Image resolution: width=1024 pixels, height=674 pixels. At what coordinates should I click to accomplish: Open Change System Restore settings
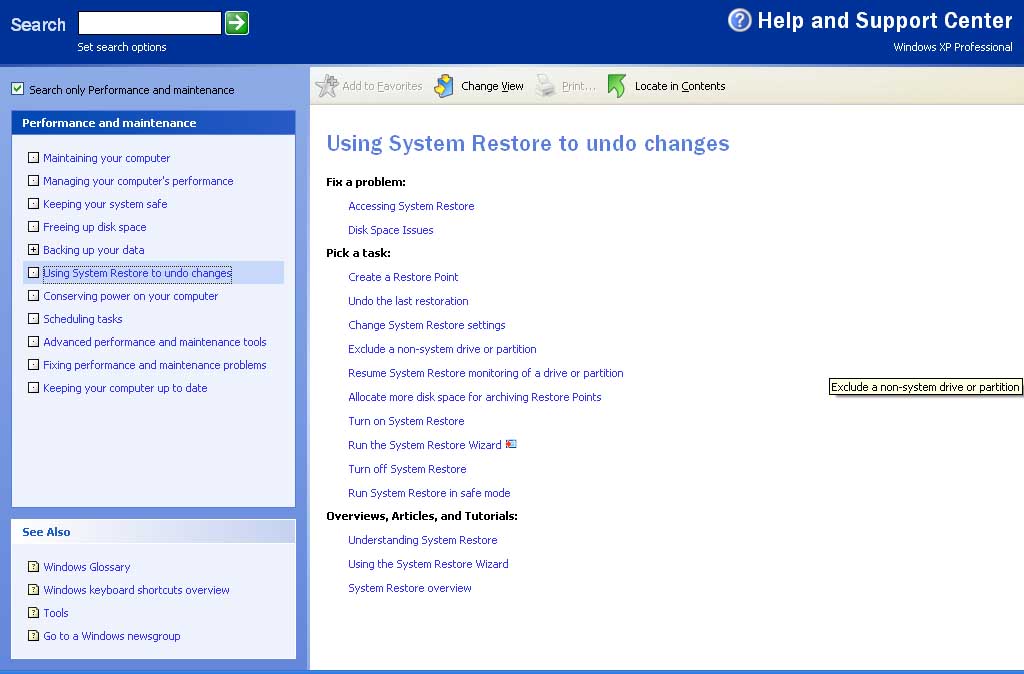pyautogui.click(x=426, y=325)
